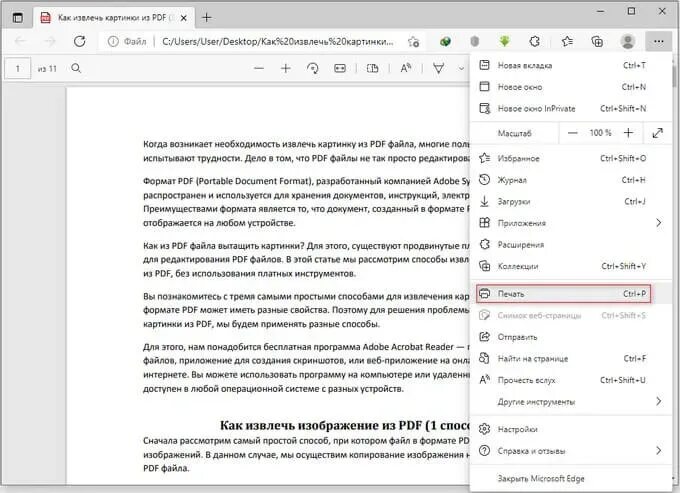Open the vertical tabs panel icon

[x=18, y=18]
